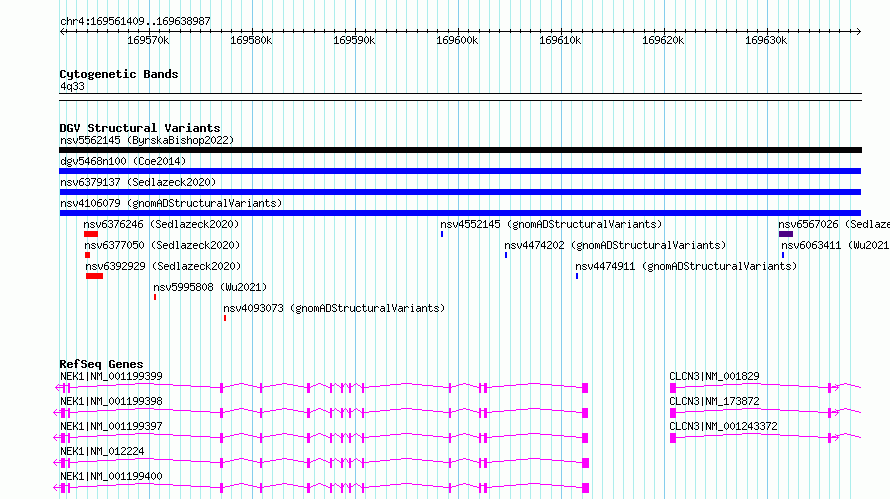Click blue tick under nsv4474202
890x499 pixels.
tap(506, 255)
